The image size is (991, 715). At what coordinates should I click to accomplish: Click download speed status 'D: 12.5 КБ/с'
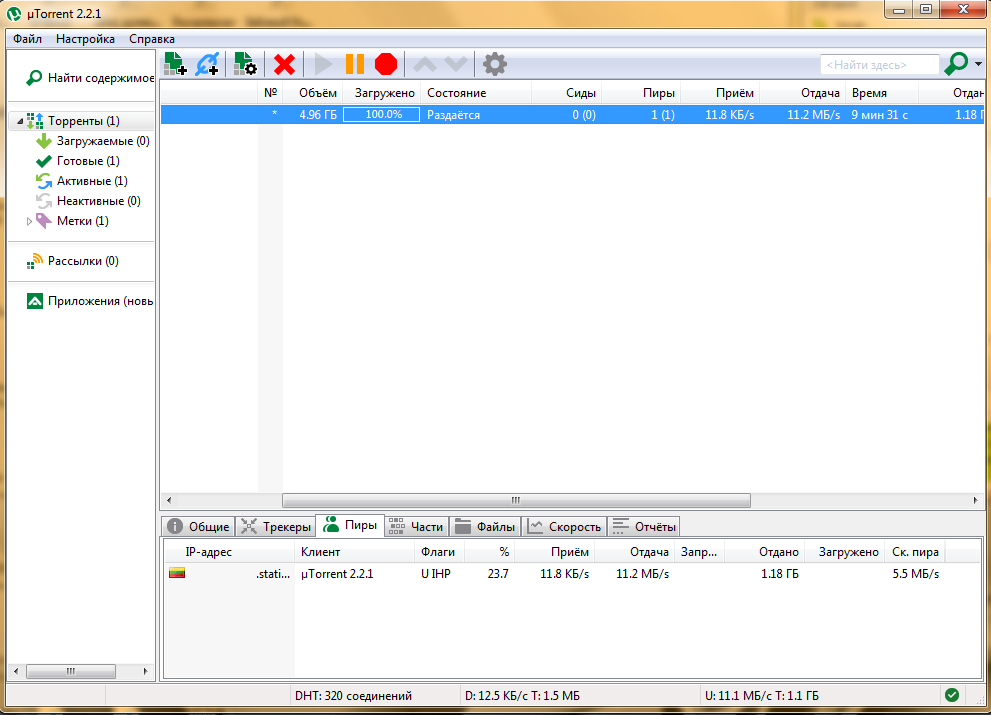point(522,696)
